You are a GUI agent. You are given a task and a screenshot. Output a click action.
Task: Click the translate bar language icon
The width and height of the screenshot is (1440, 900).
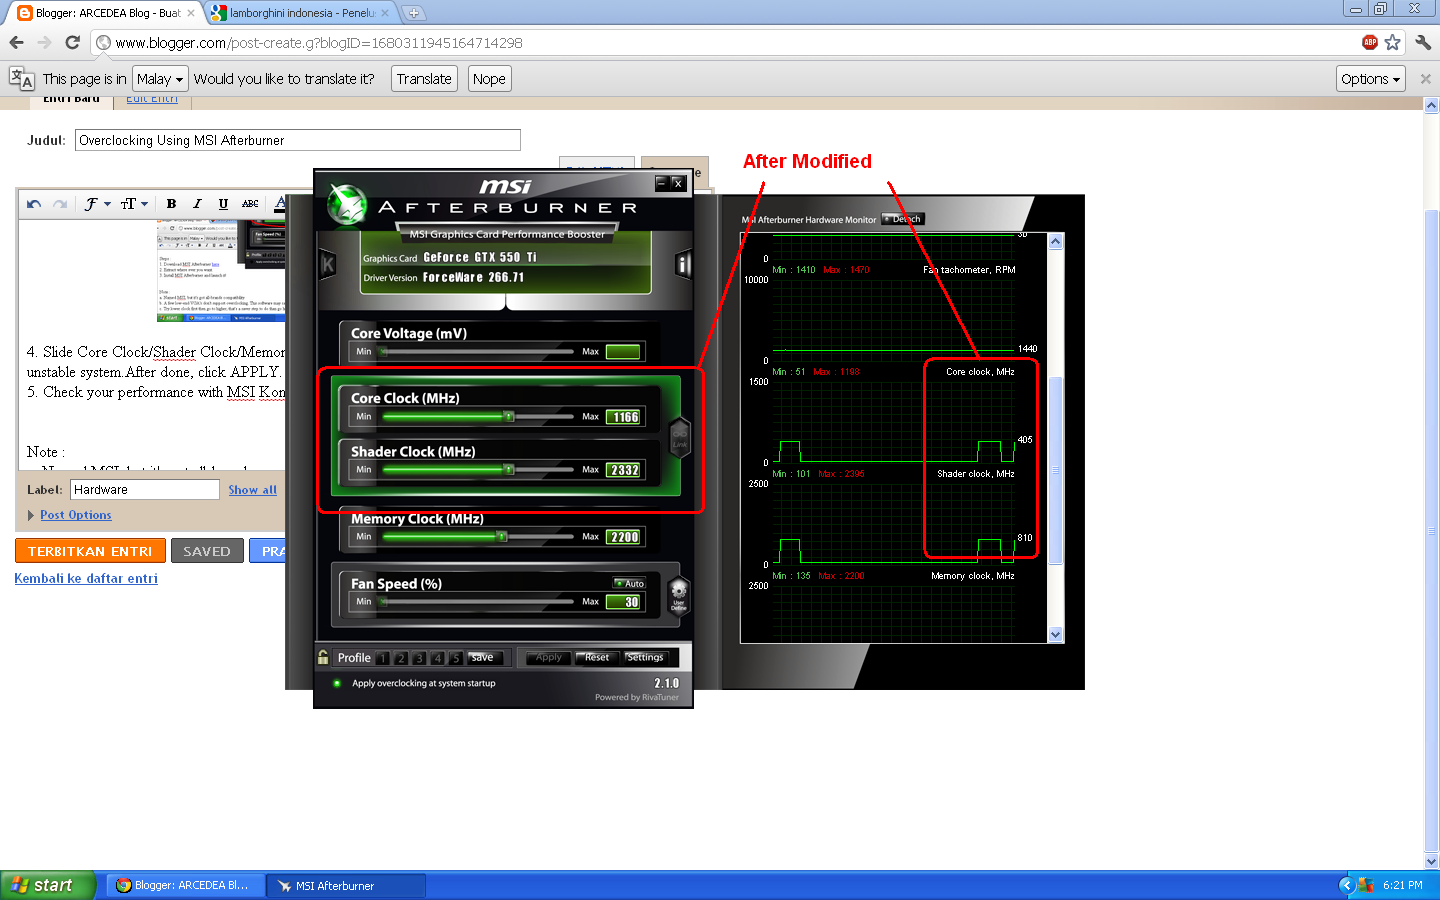click(22, 78)
